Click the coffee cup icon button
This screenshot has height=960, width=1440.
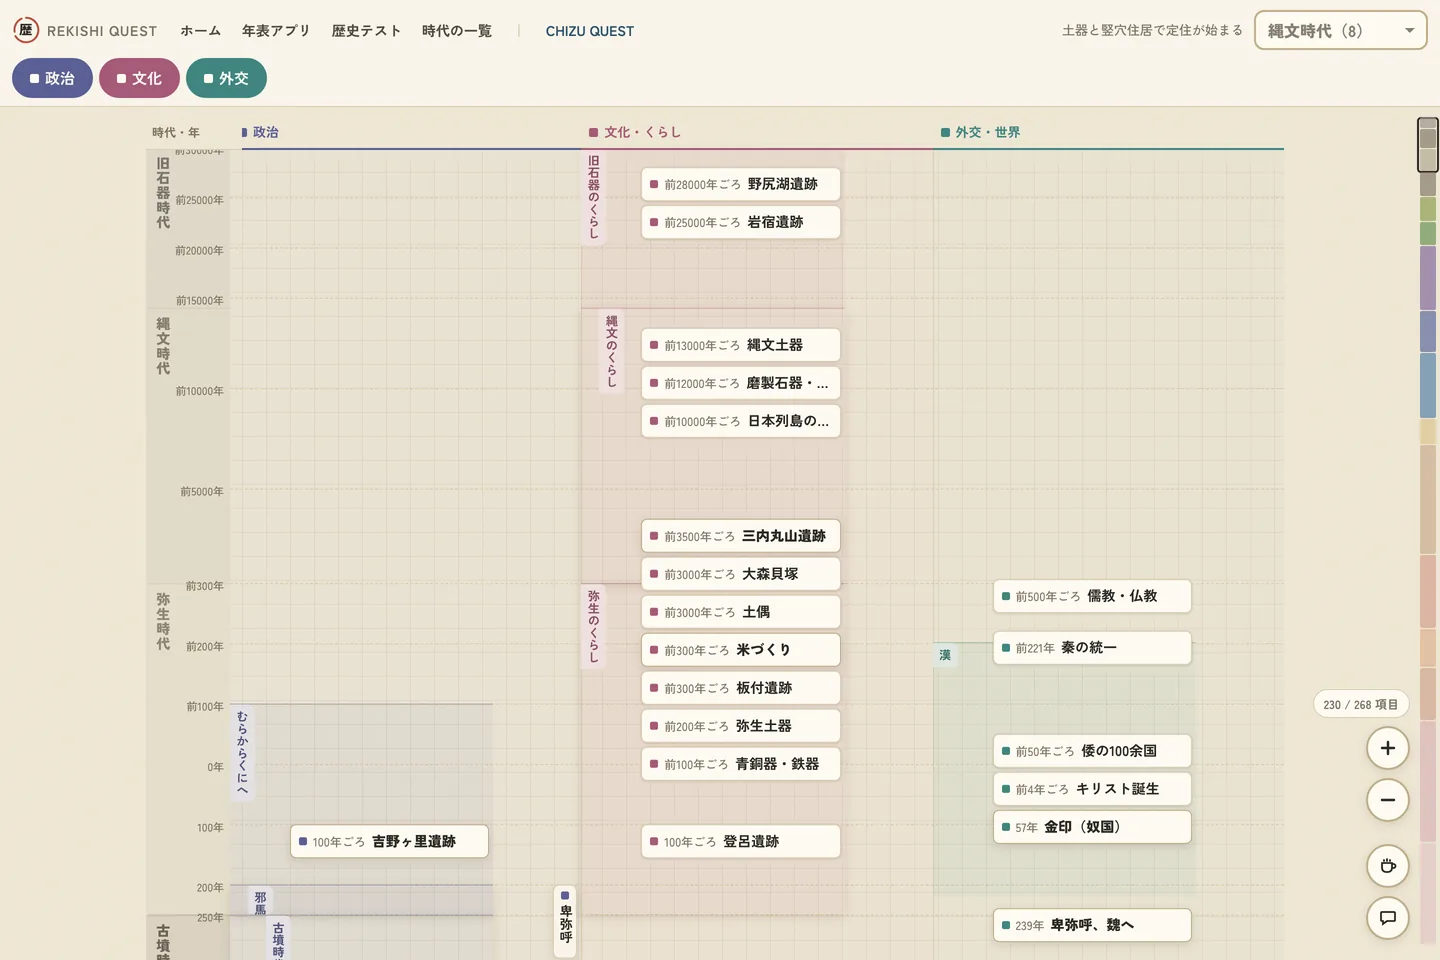(1388, 866)
